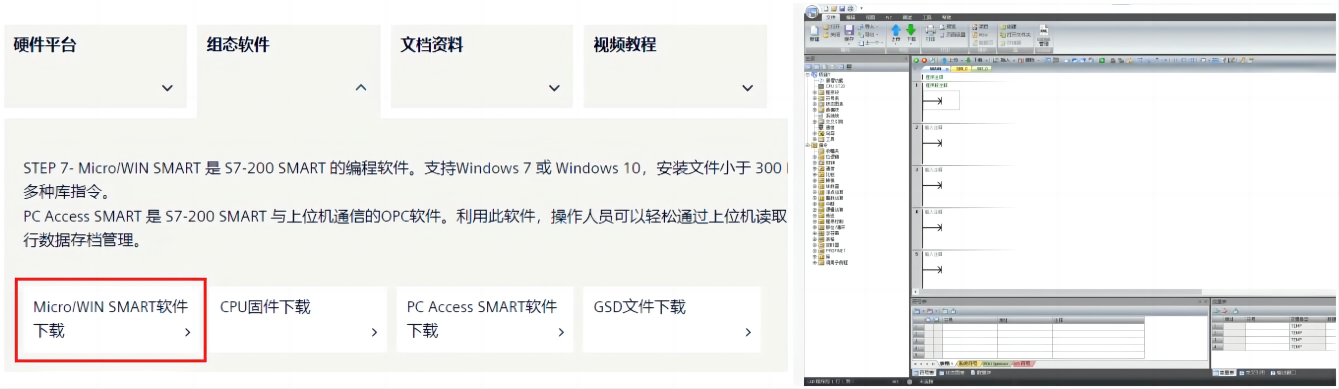Select the PLC ribbon tab
The image size is (1339, 389).
pos(889,17)
